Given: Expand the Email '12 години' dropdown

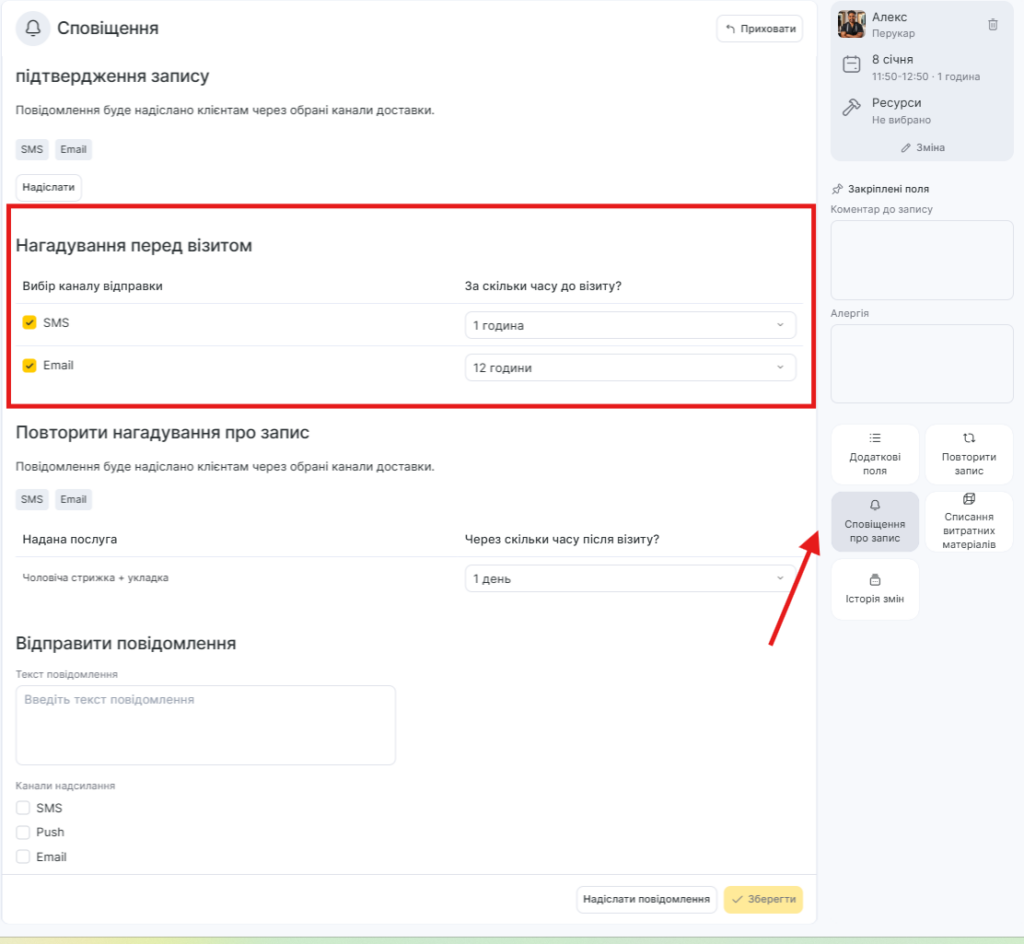Looking at the screenshot, I should 630,368.
